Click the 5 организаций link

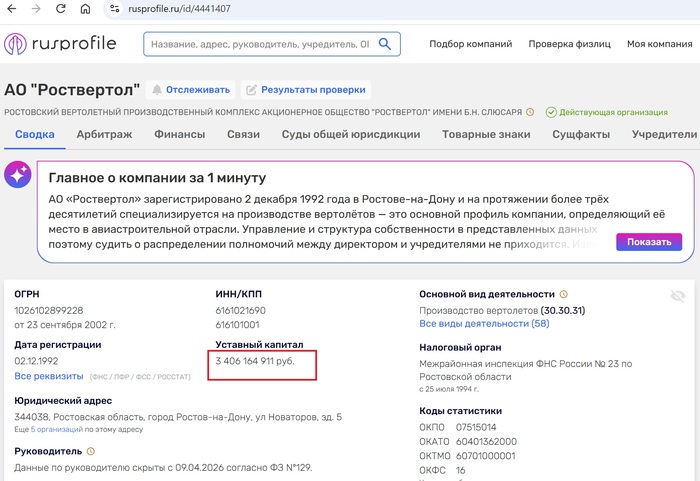[x=57, y=429]
